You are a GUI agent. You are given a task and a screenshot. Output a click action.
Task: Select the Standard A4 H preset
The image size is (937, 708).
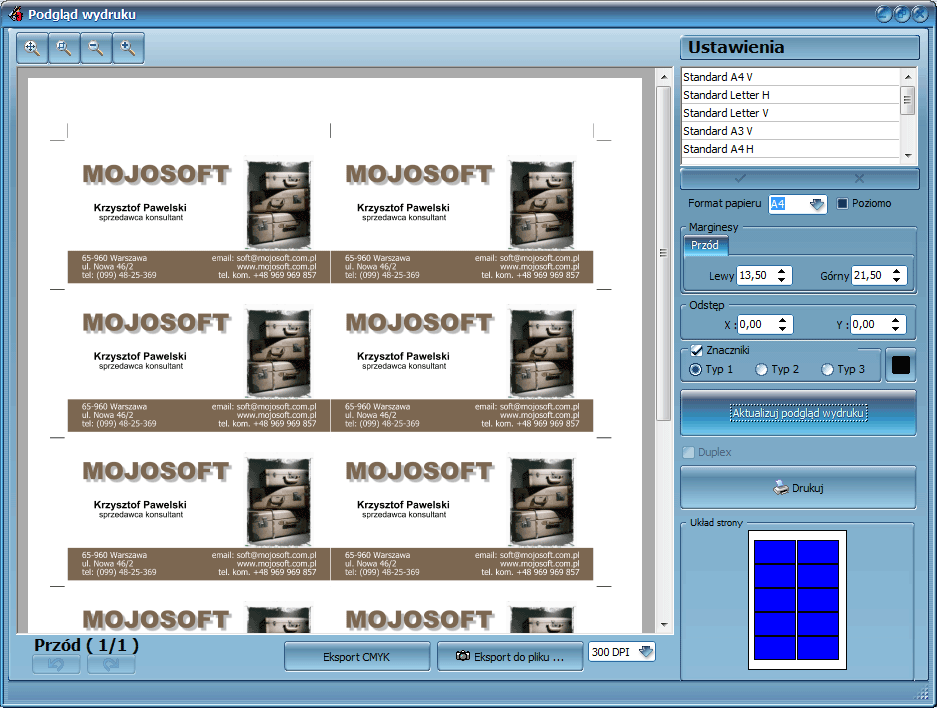click(x=790, y=149)
